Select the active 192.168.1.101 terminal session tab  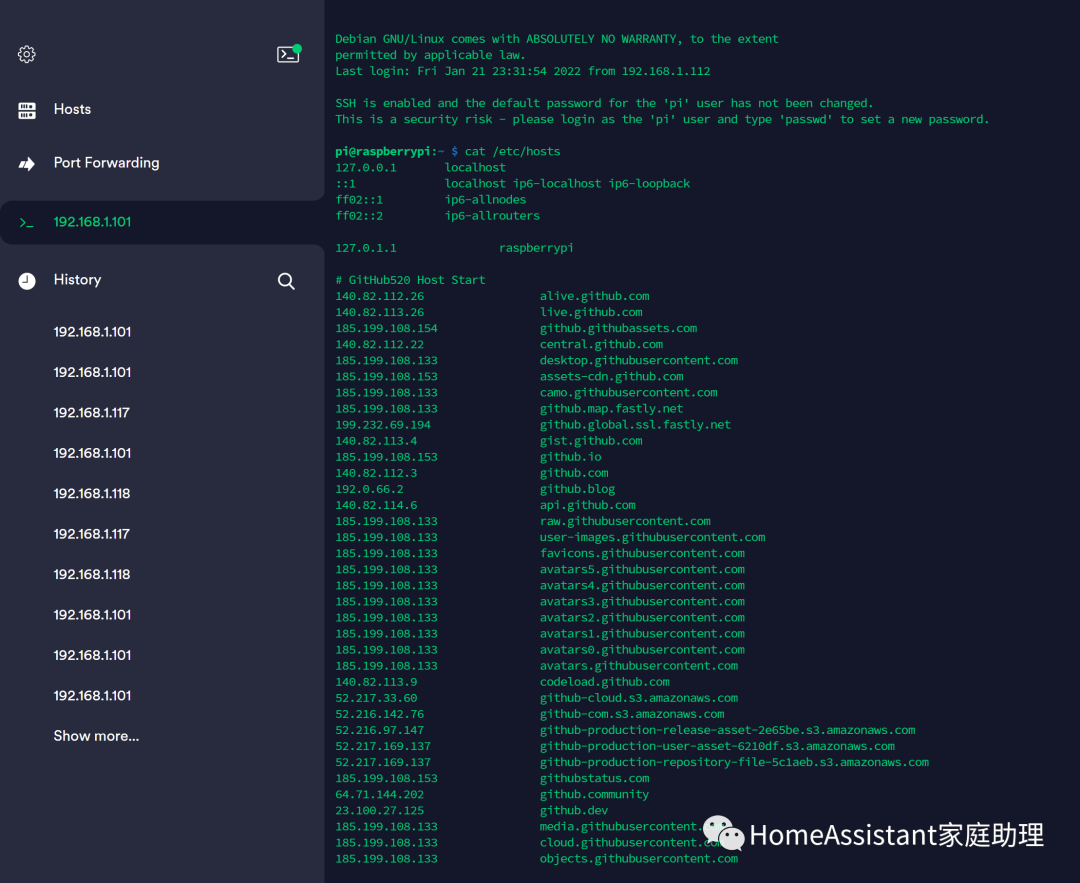click(x=162, y=222)
